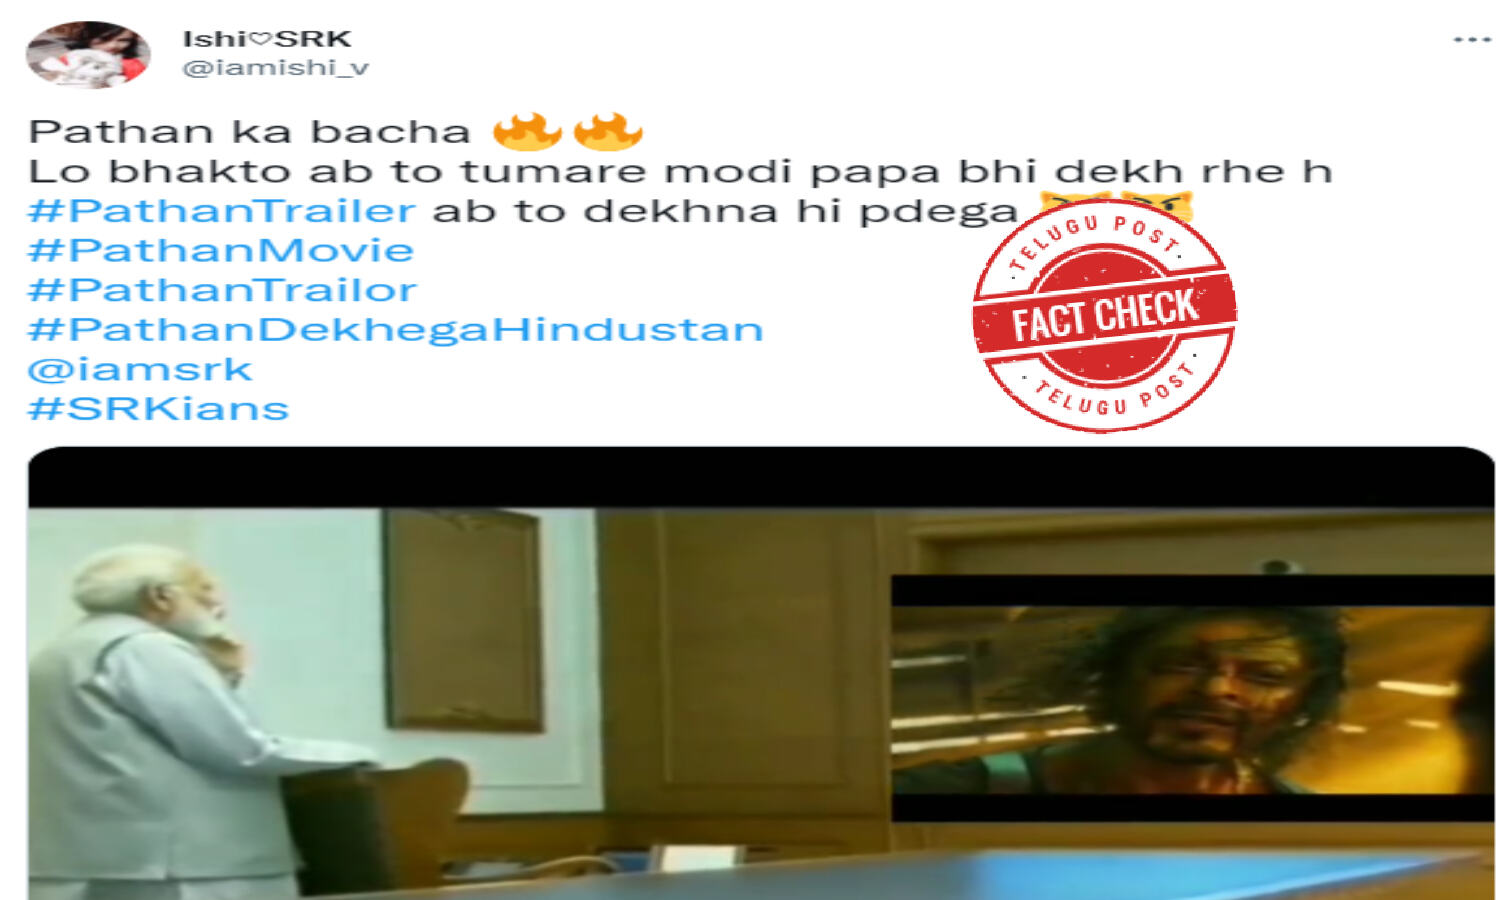
Task: Open the #SRKians hashtag
Action: 159,408
